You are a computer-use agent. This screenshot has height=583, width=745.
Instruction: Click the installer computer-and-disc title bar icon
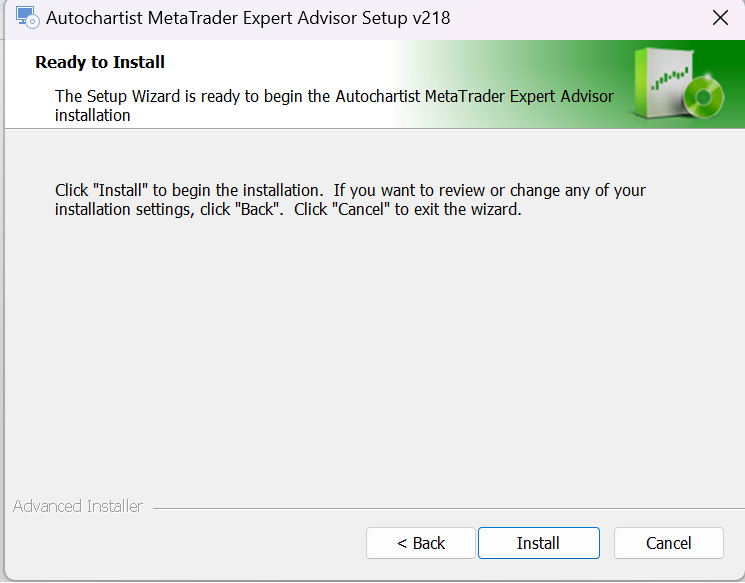[27, 18]
